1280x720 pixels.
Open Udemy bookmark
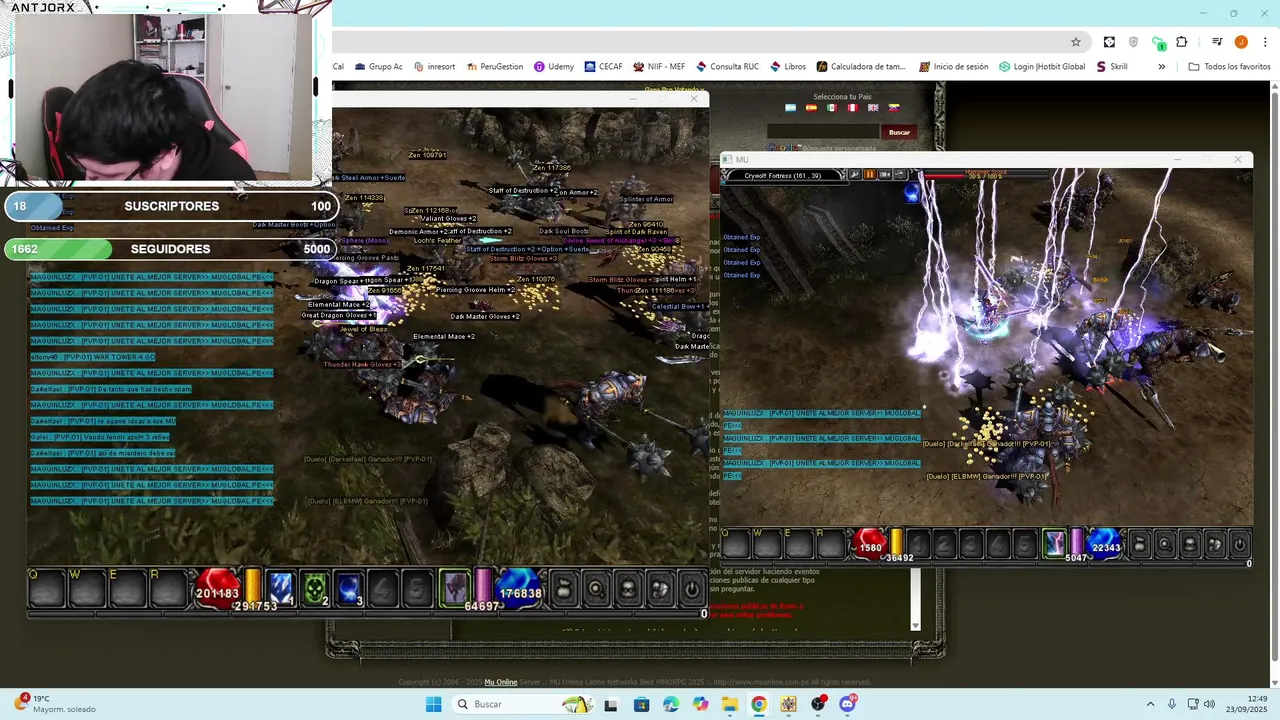point(554,67)
